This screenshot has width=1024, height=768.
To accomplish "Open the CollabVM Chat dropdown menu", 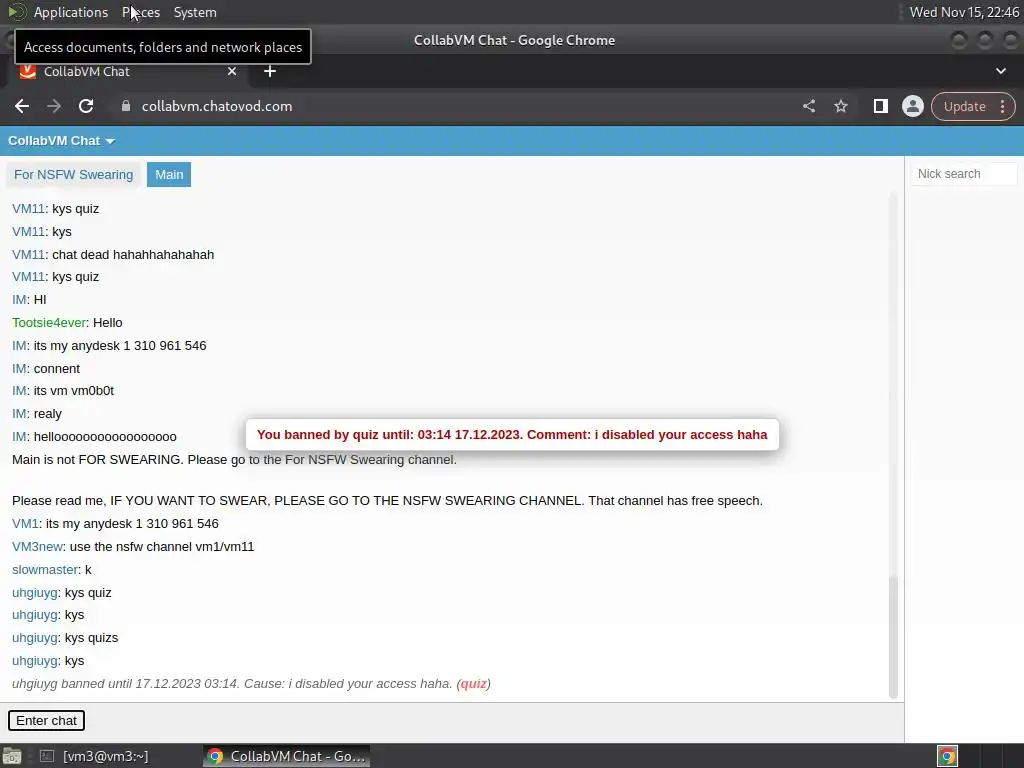I will point(61,141).
